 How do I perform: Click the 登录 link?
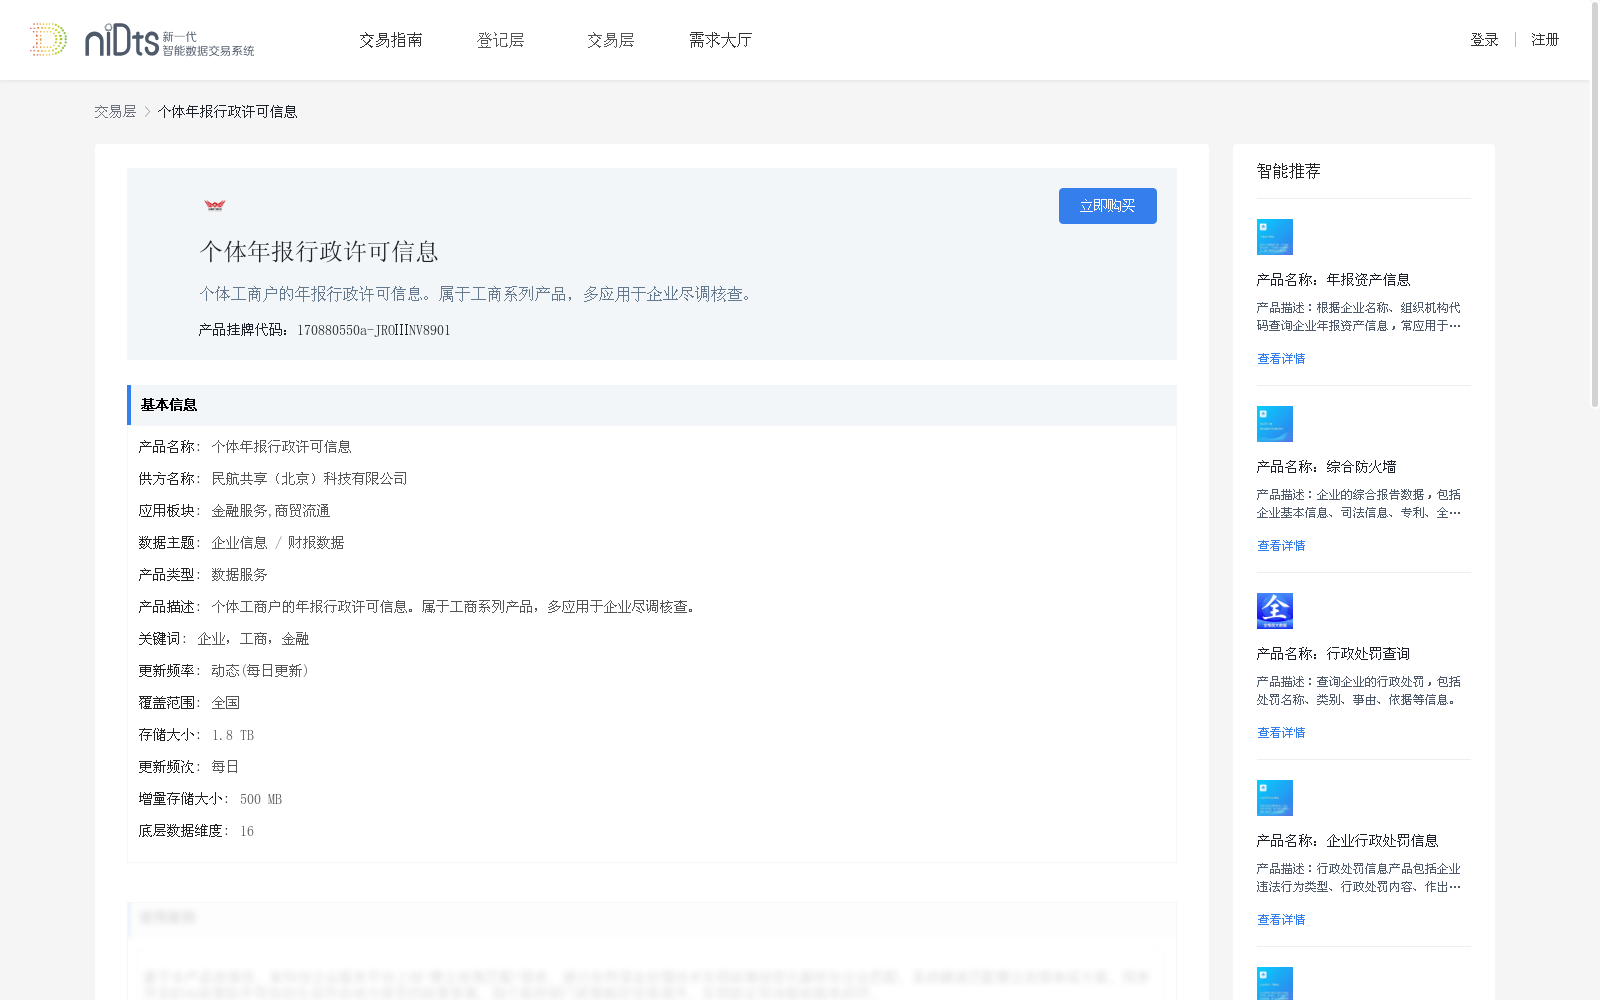[1484, 40]
